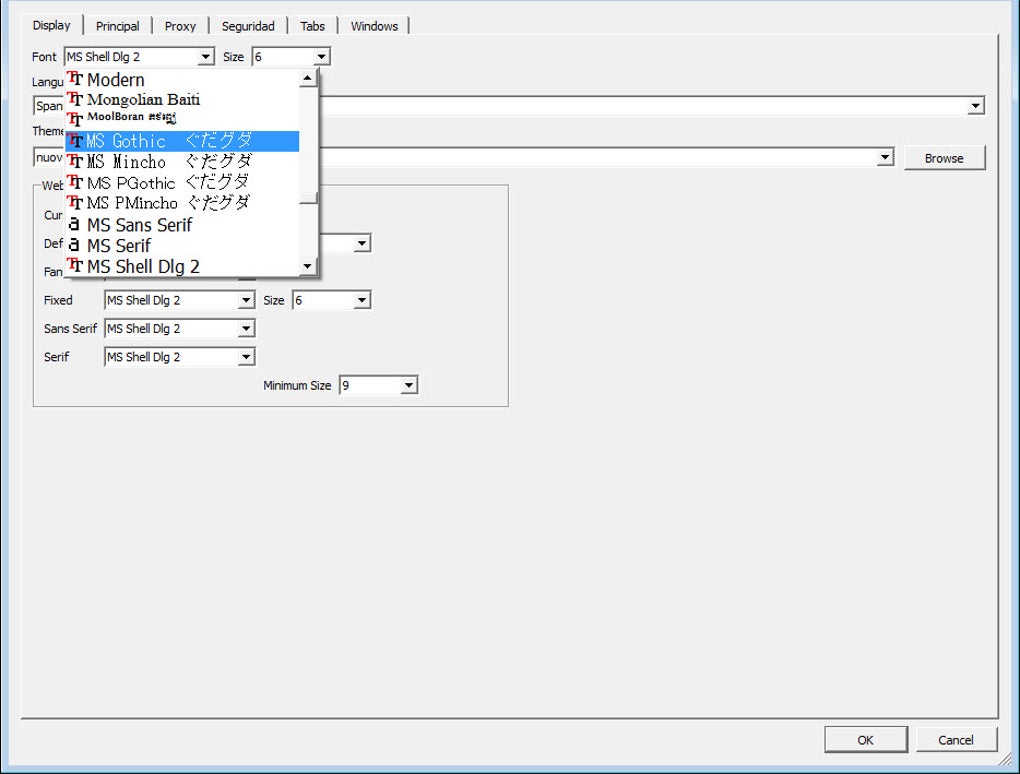1020x774 pixels.
Task: Choose MS Shell Dlg 2 in list
Action: (182, 266)
